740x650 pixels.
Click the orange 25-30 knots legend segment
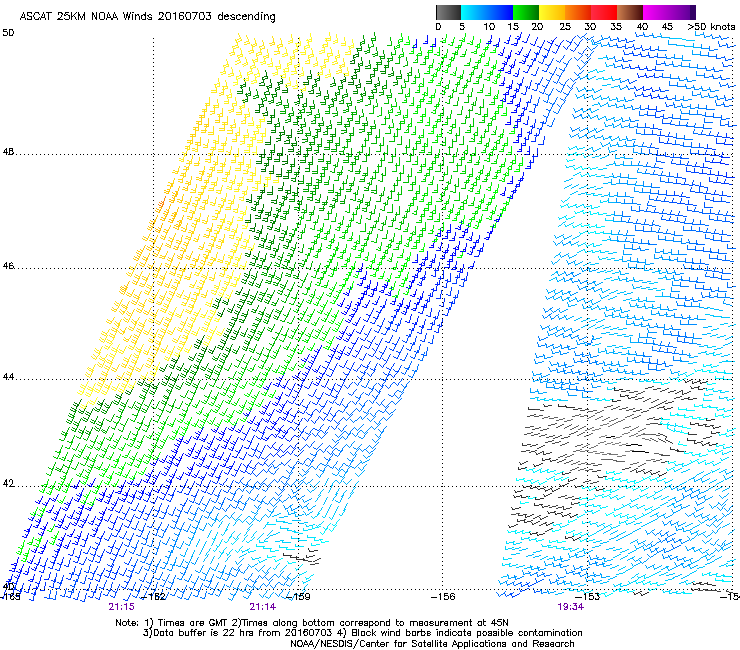(578, 12)
